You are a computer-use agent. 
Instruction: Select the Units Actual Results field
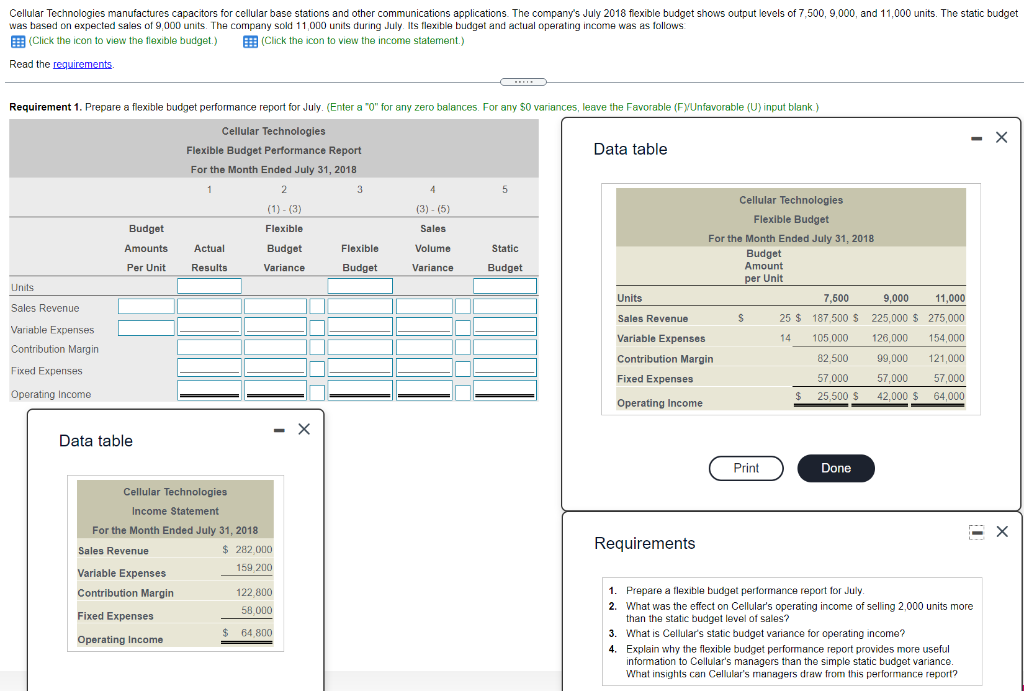coord(210,286)
